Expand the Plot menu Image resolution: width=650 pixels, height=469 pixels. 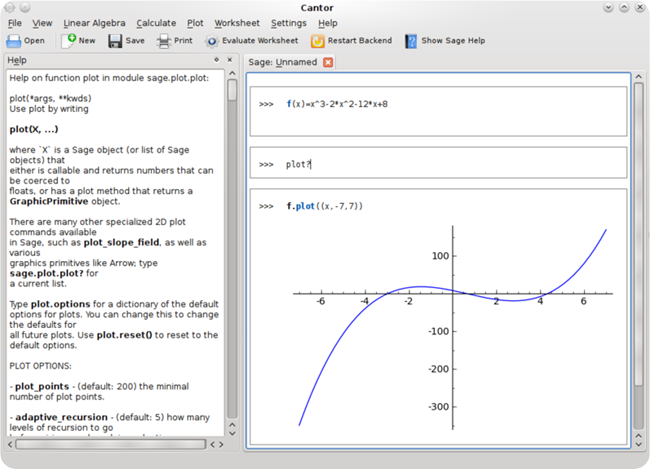195,22
